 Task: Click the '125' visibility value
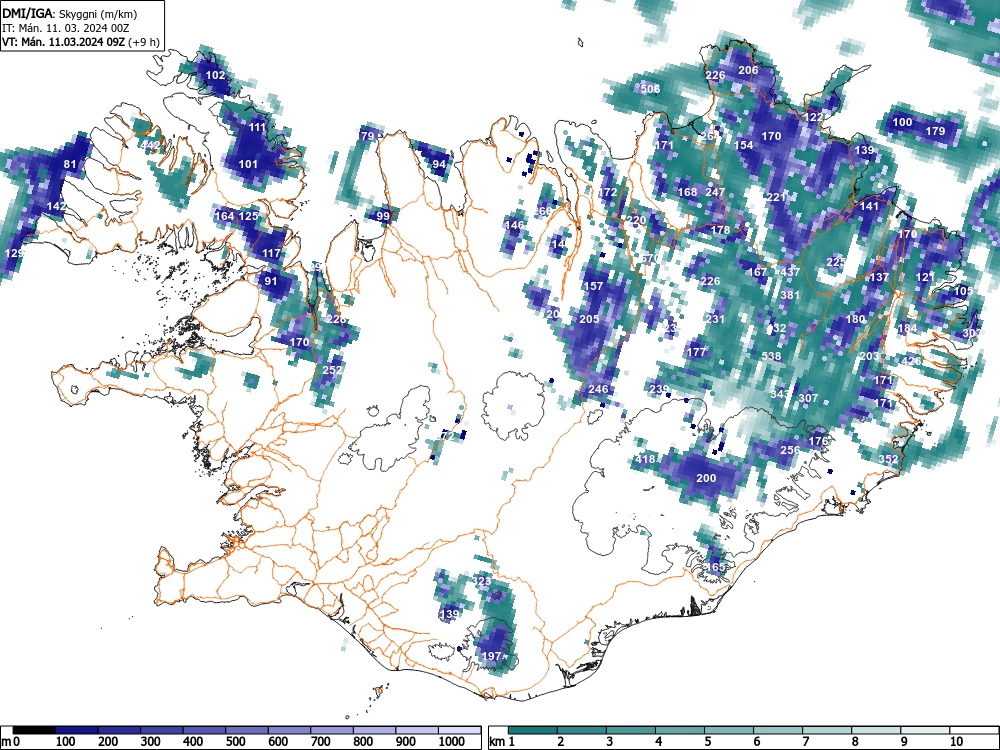[x=249, y=216]
